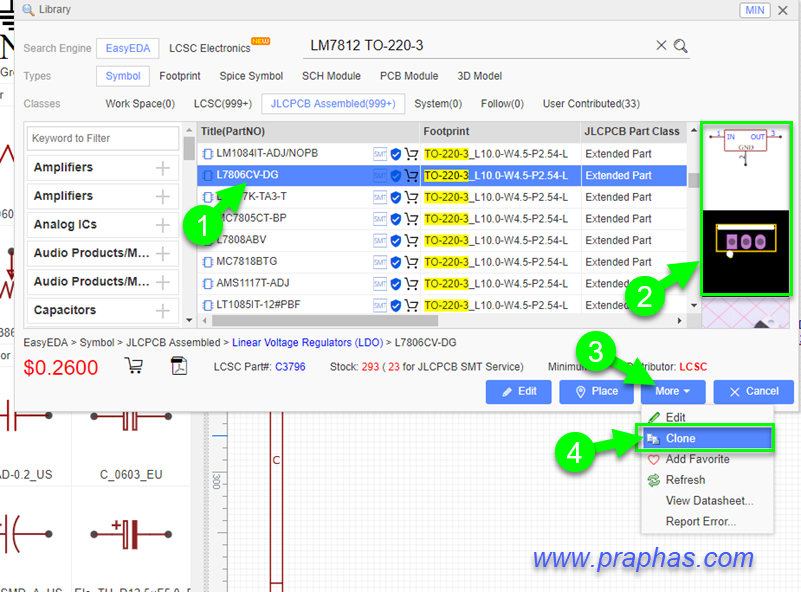The width and height of the screenshot is (801, 592).
Task: Click the horizontal scrollbar thumb under the parts table
Action: [x=325, y=321]
